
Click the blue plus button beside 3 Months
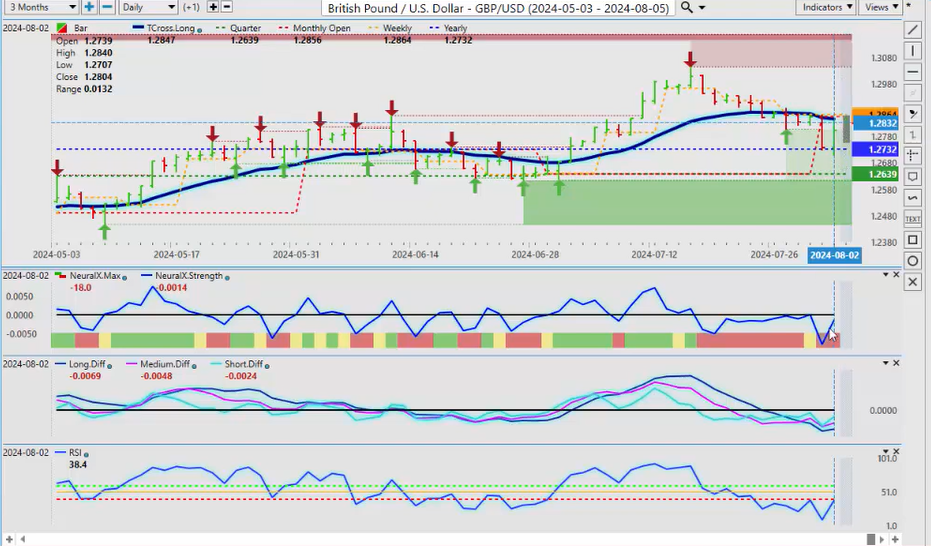pyautogui.click(x=89, y=7)
